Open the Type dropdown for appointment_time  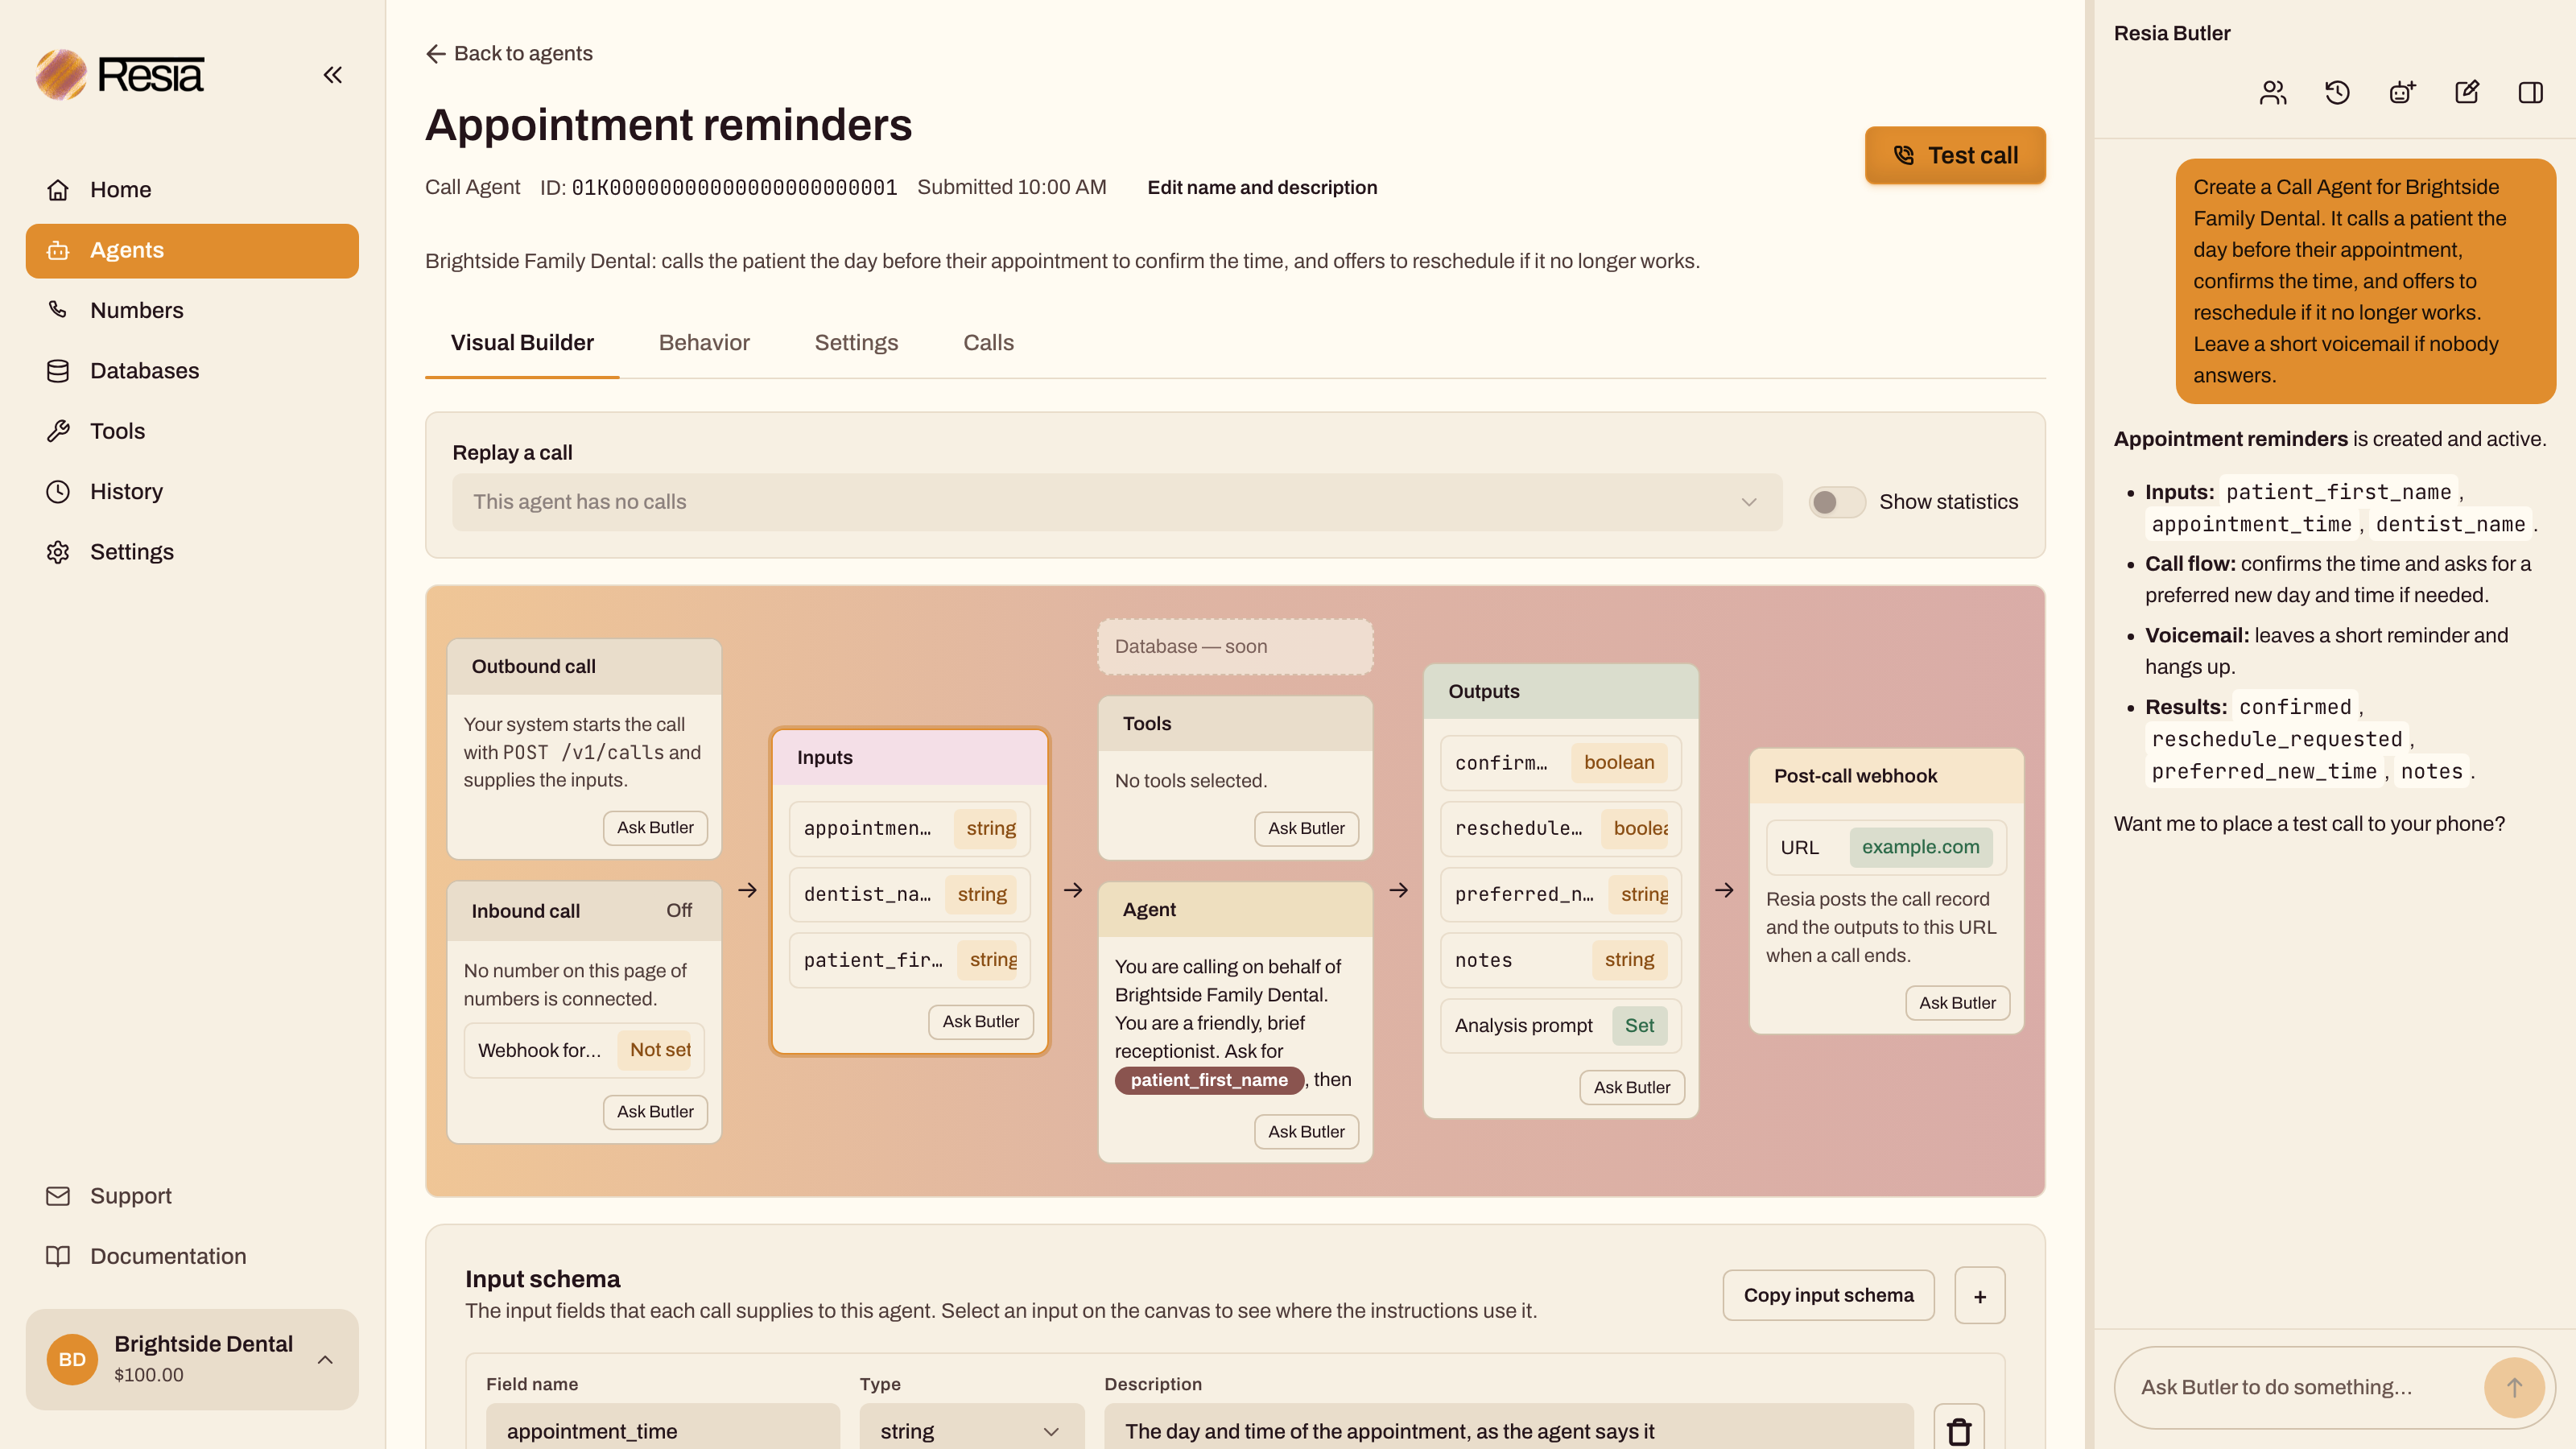pyautogui.click(x=971, y=1431)
